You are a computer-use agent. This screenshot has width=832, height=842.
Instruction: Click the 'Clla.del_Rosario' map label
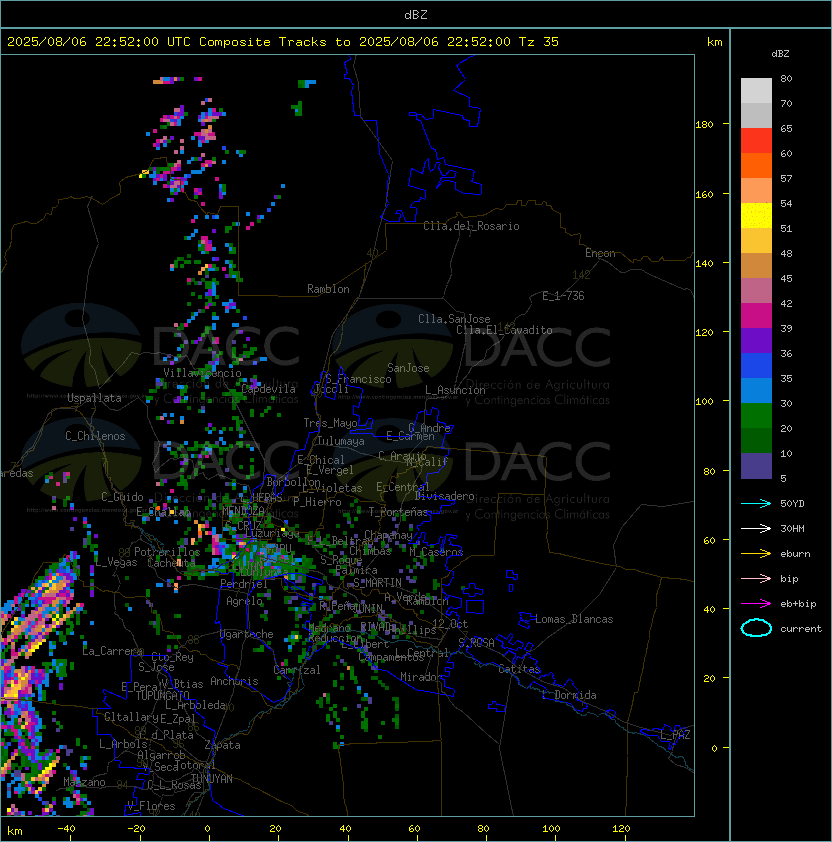pos(471,227)
